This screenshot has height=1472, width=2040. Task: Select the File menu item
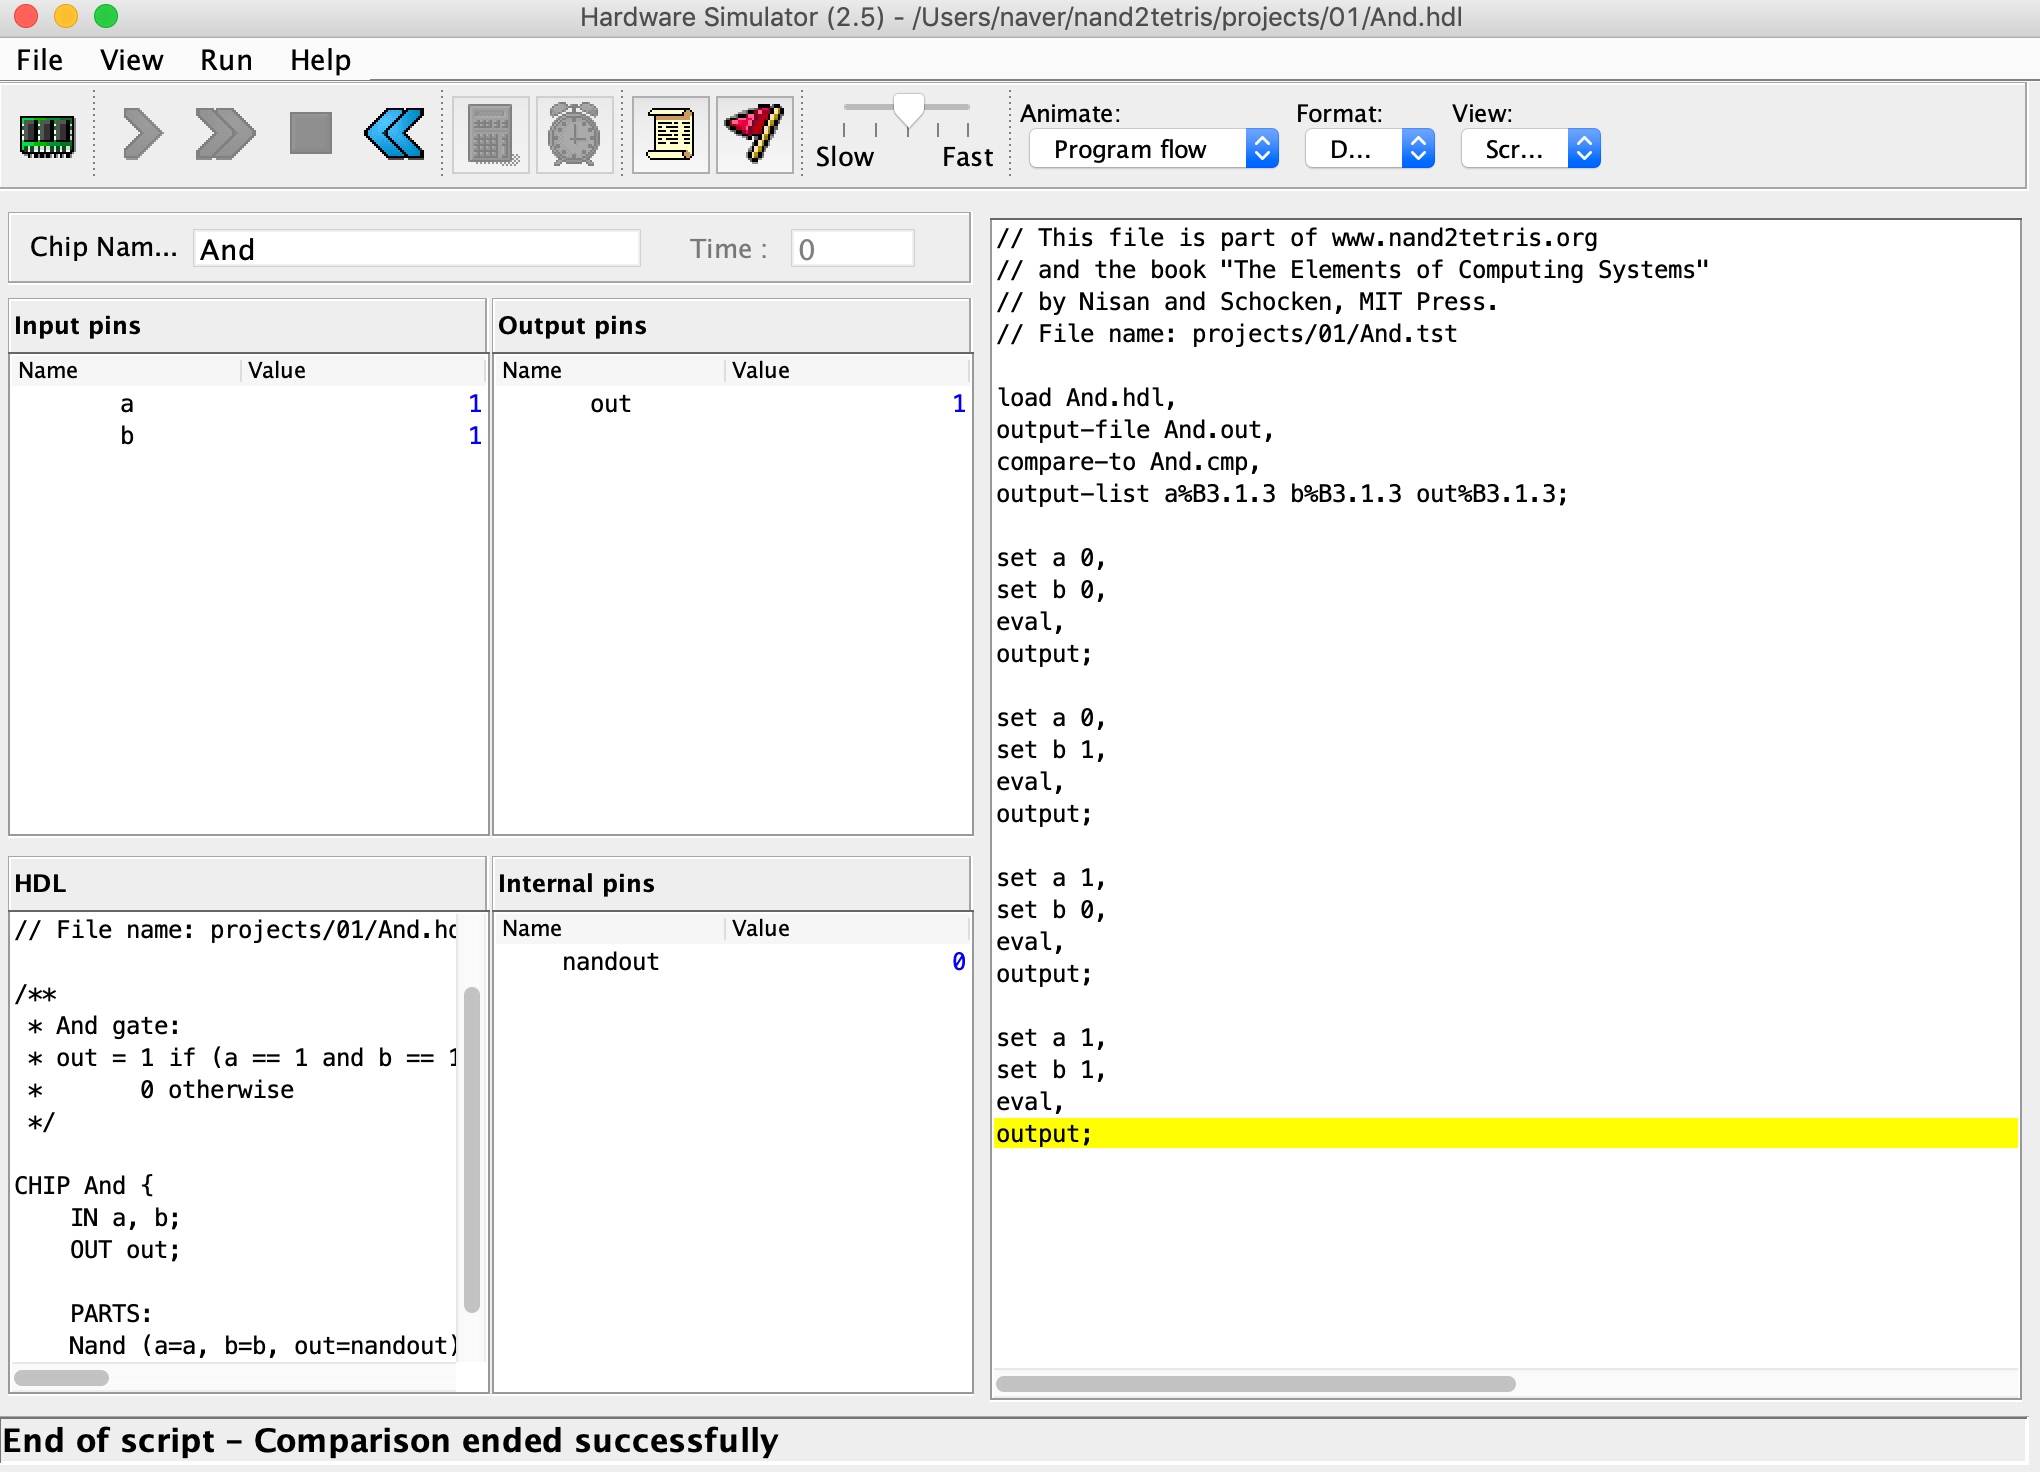[x=41, y=59]
